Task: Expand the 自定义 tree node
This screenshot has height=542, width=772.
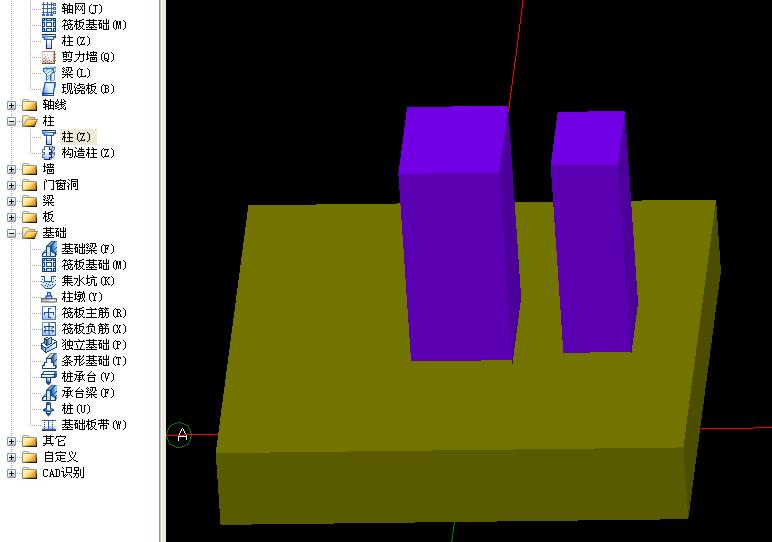Action: pos(11,457)
